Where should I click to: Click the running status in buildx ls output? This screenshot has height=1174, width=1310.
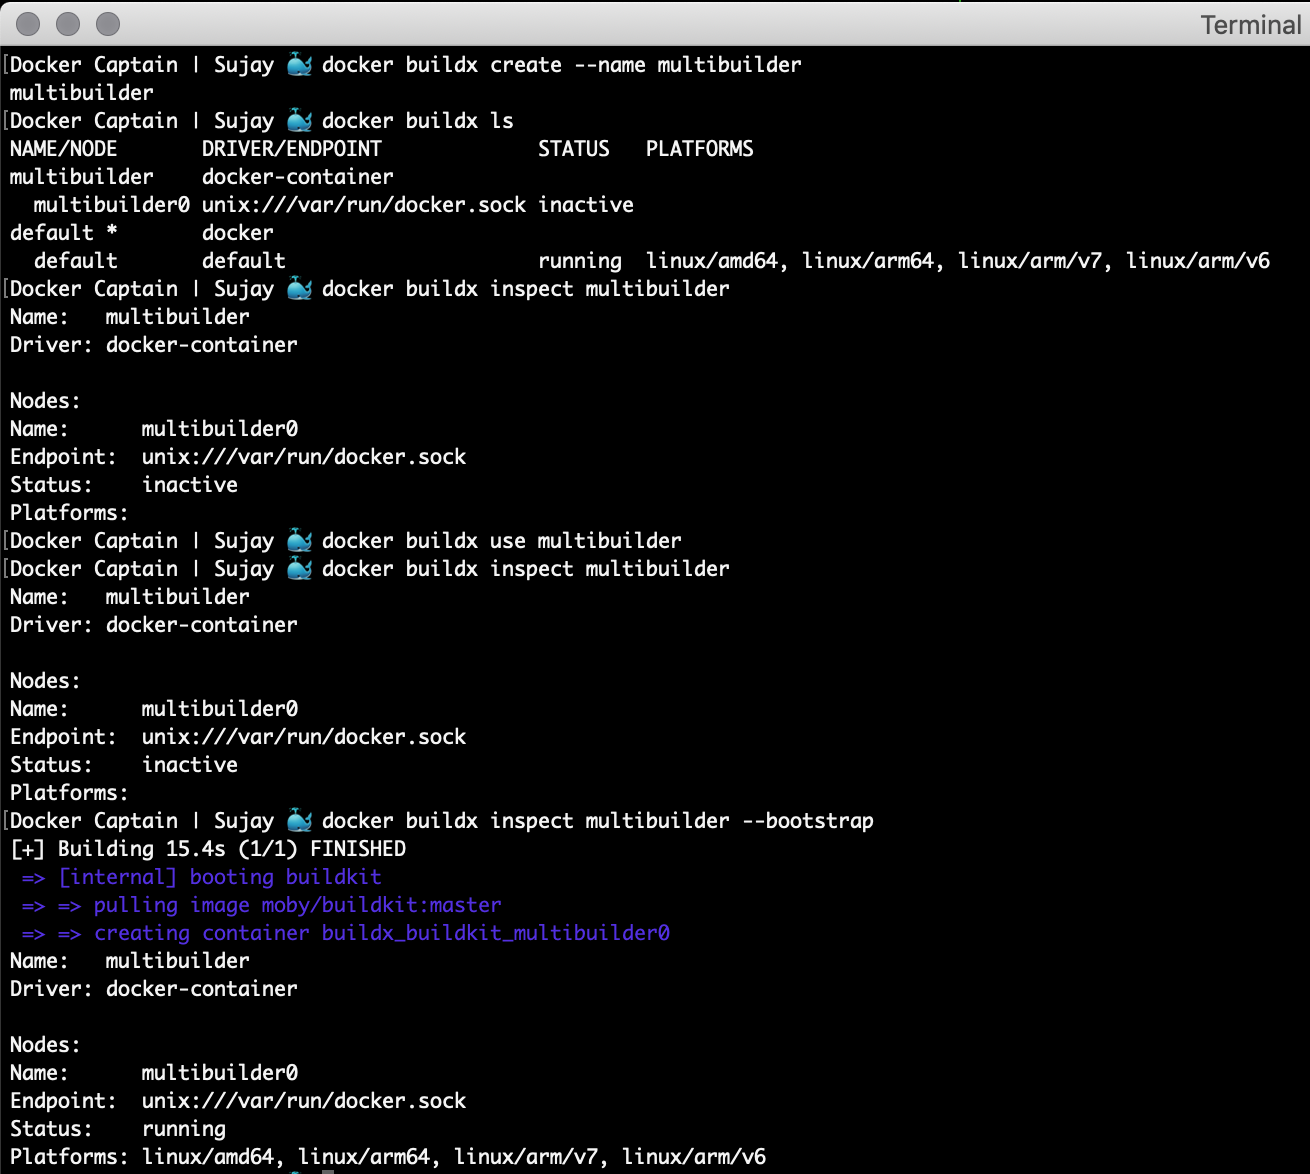pyautogui.click(x=580, y=259)
